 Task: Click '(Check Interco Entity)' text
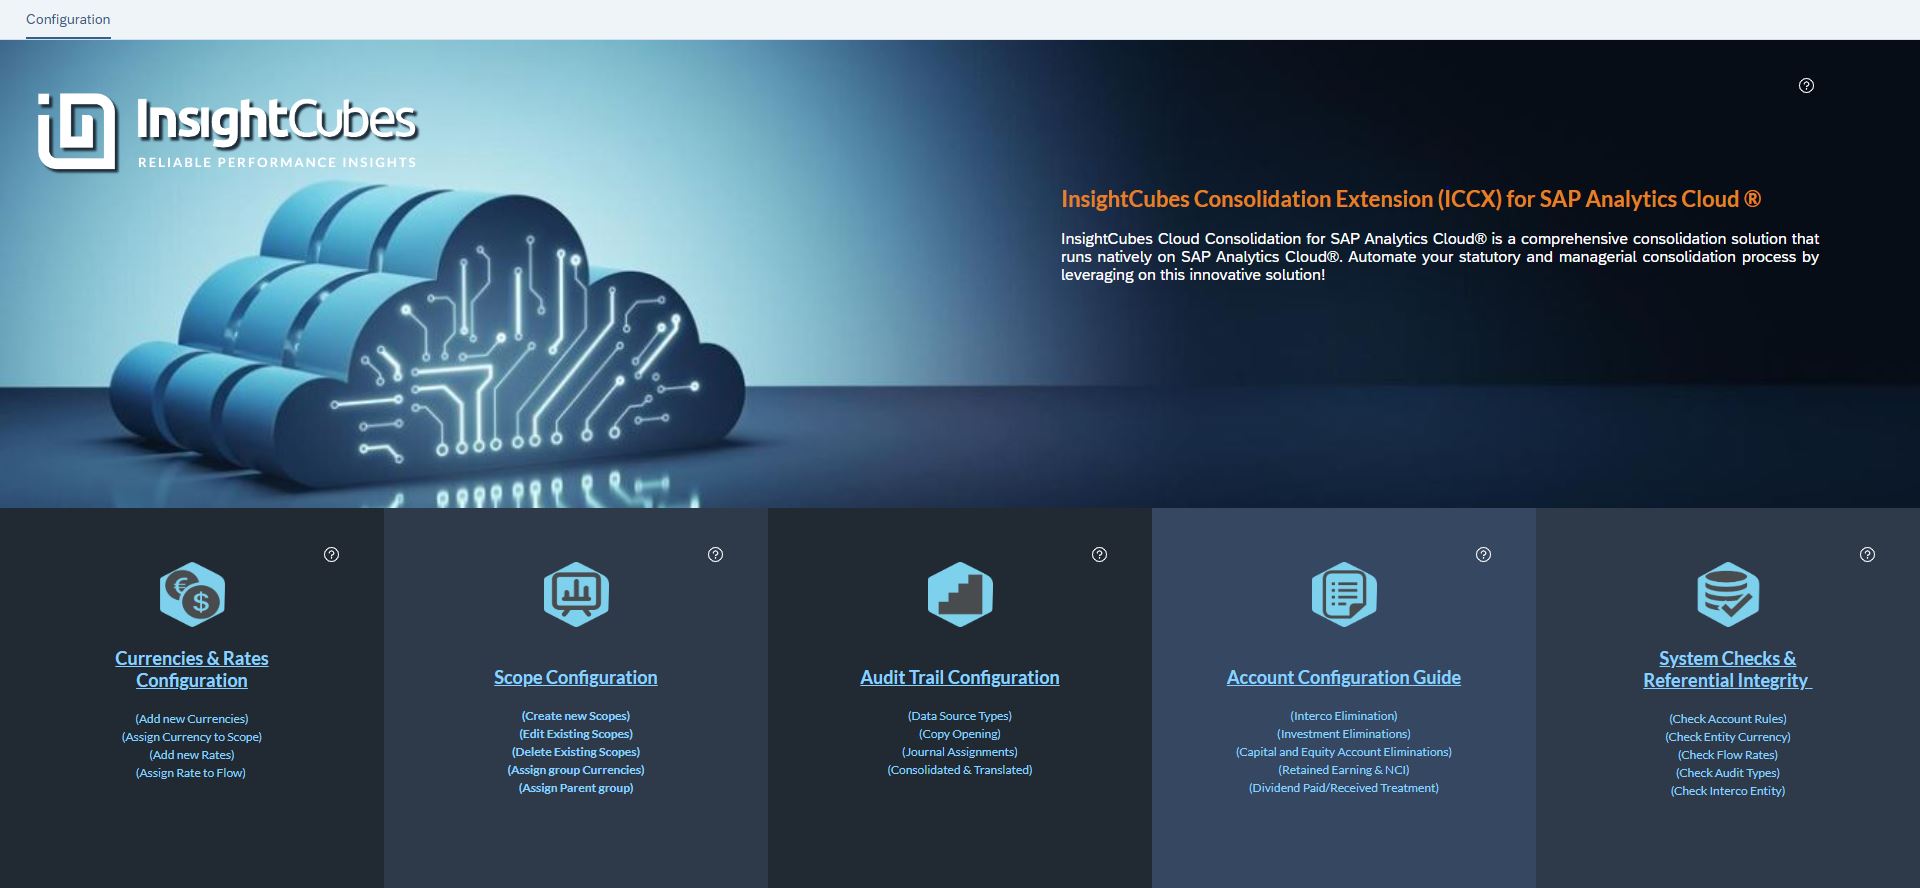click(1728, 791)
